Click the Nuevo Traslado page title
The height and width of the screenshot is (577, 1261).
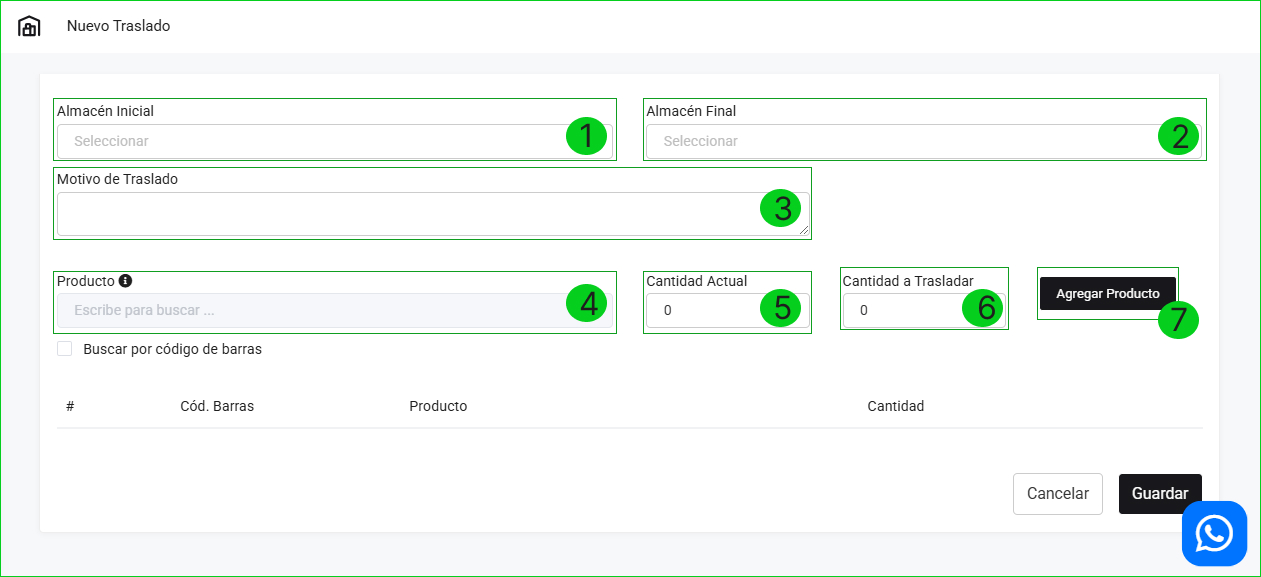(x=118, y=26)
